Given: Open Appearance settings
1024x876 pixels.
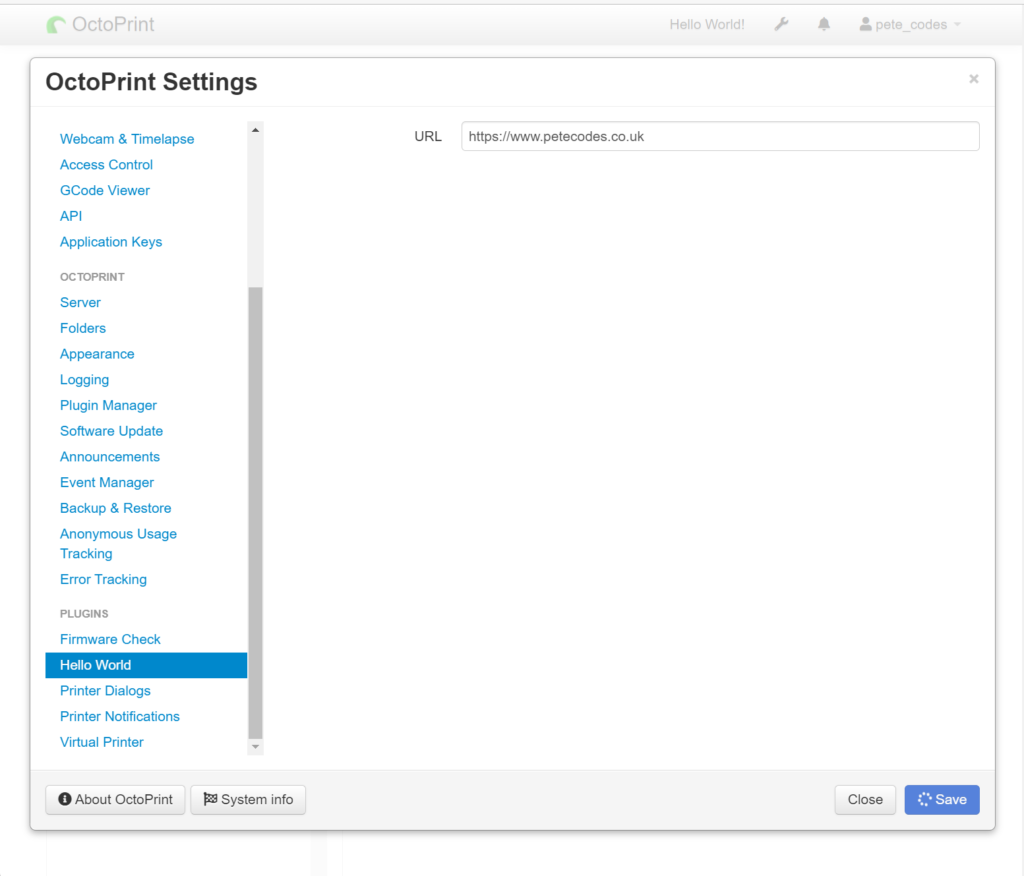Looking at the screenshot, I should [97, 354].
